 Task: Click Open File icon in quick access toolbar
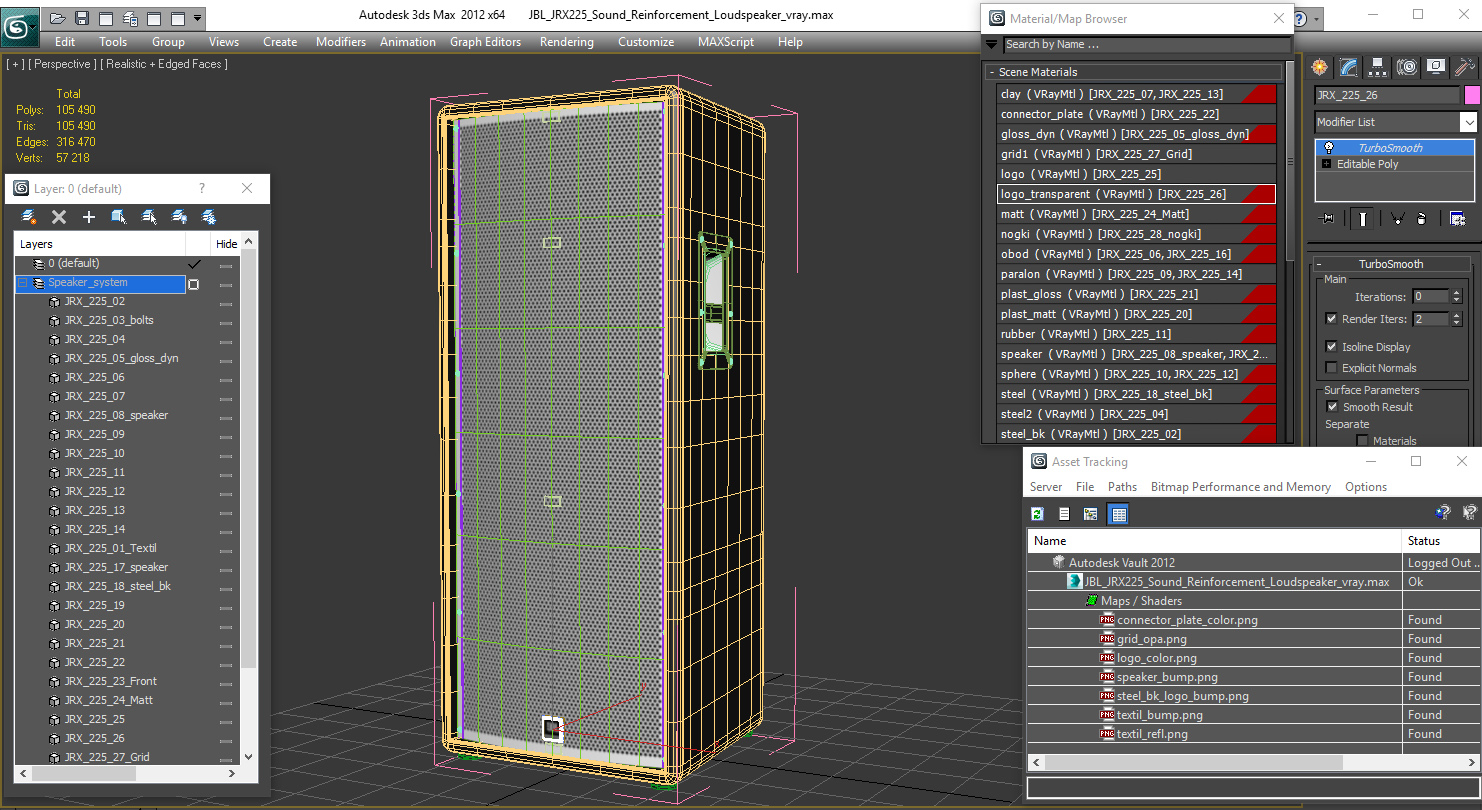point(58,18)
